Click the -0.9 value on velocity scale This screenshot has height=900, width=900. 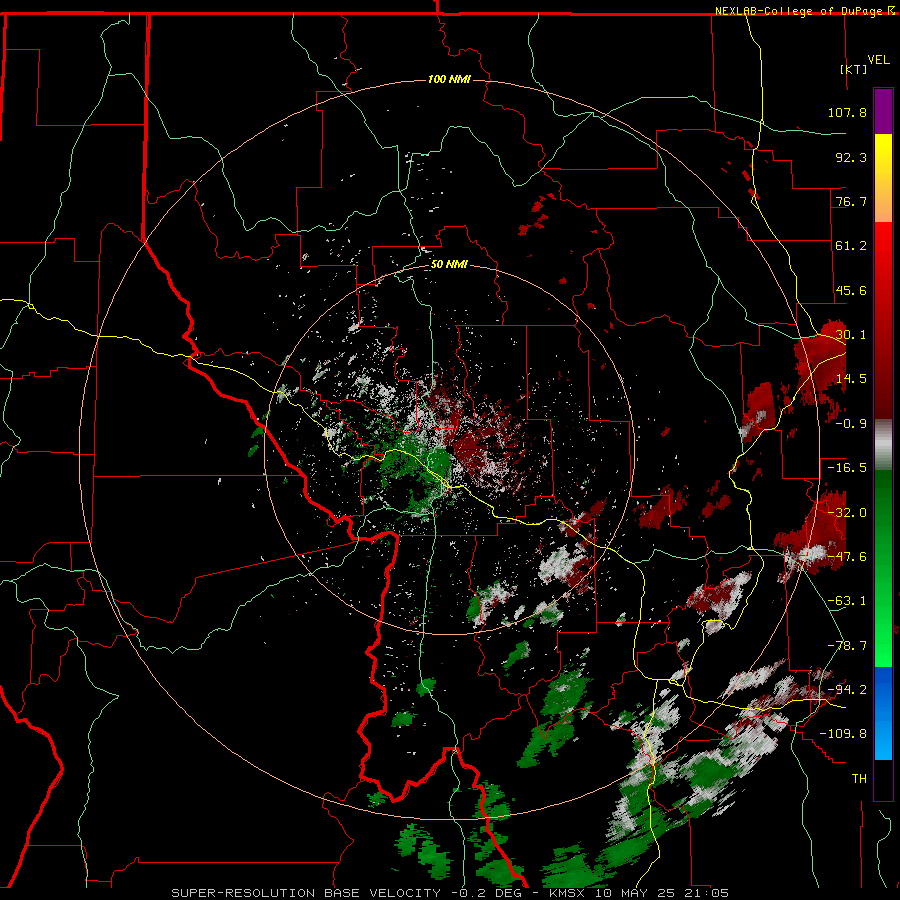click(x=851, y=424)
